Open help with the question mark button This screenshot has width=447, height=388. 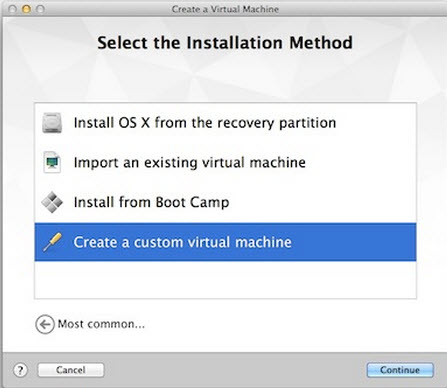click(20, 370)
